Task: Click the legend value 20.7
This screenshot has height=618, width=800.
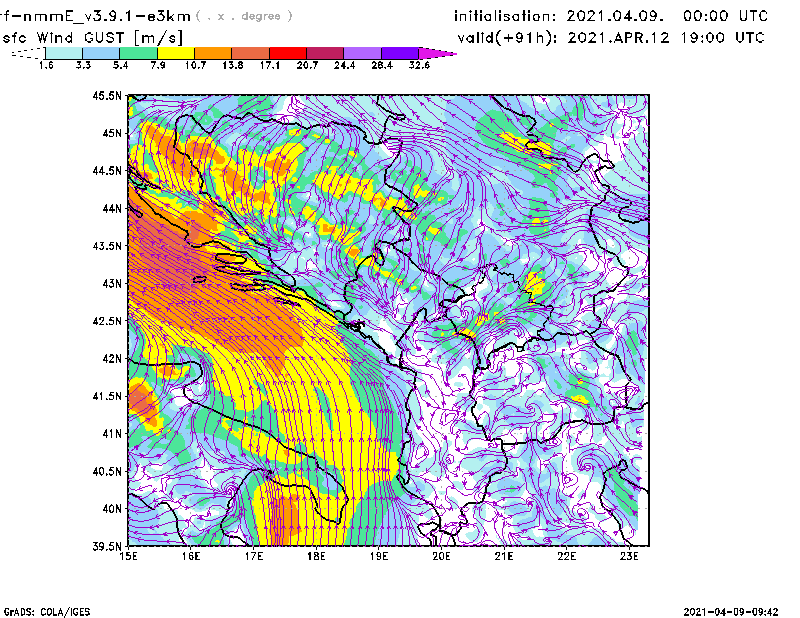Action: (307, 65)
